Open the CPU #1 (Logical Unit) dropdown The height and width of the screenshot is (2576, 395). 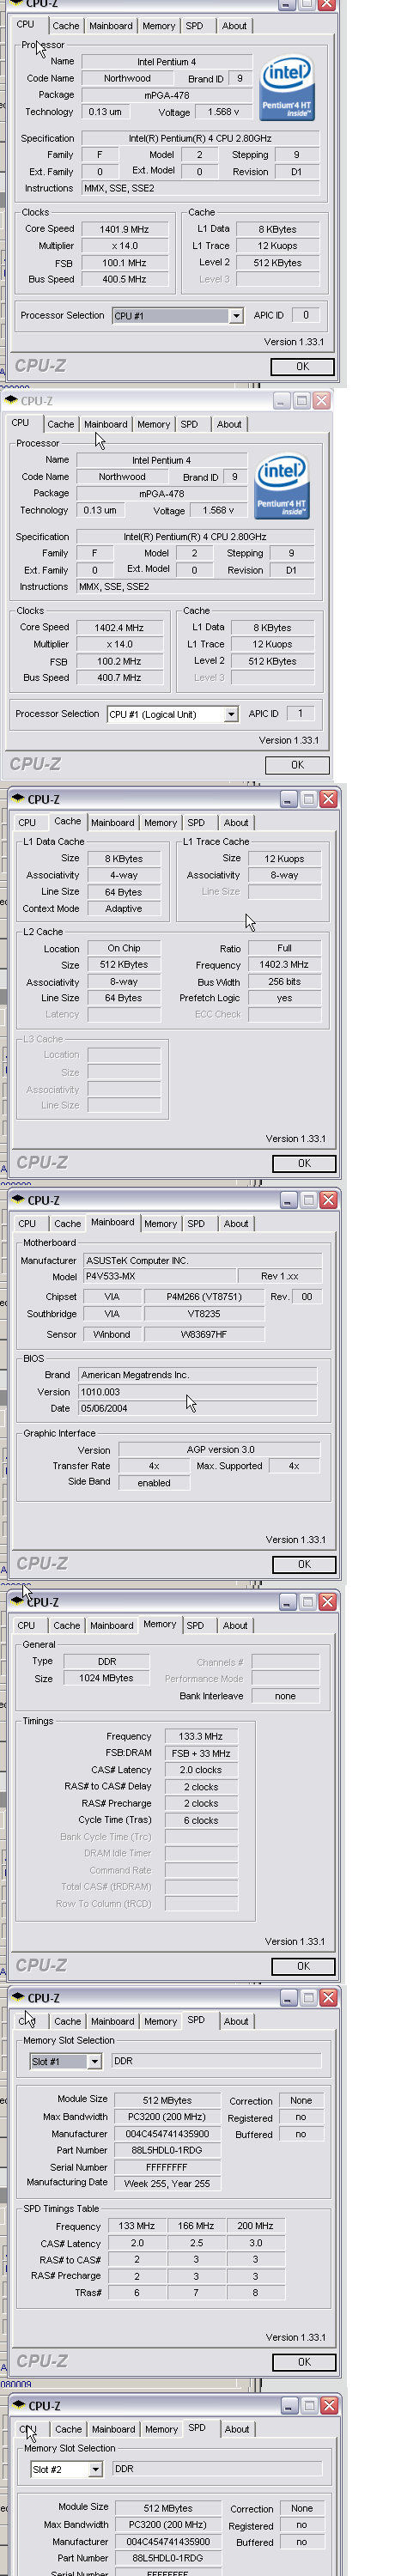point(231,714)
